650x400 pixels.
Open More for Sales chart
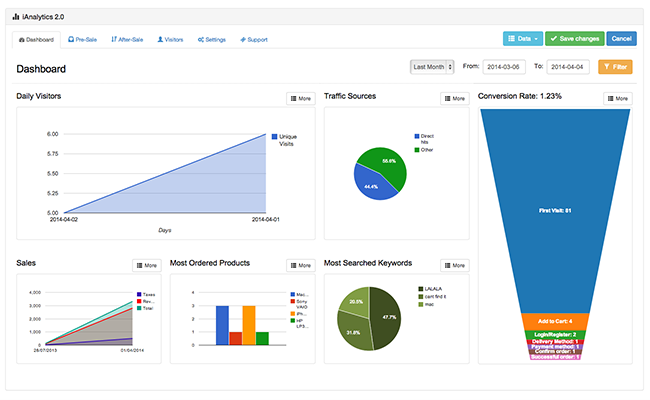(147, 265)
